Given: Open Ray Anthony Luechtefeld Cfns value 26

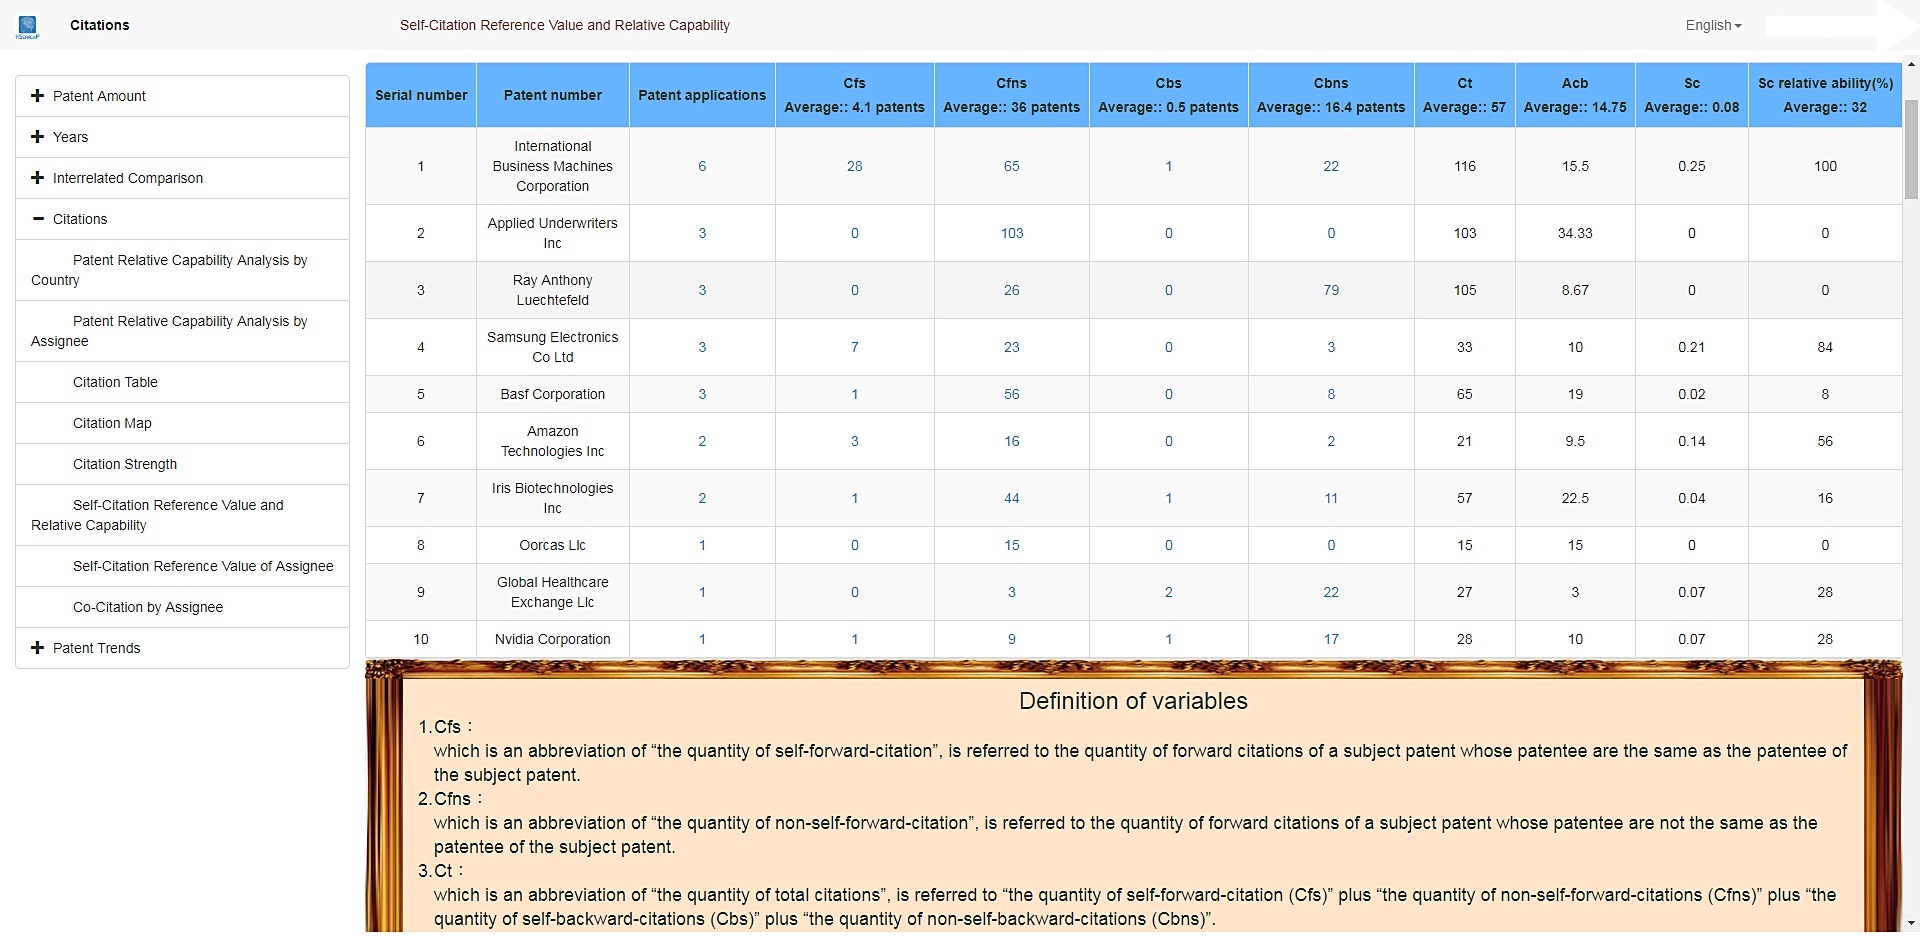Looking at the screenshot, I should (1011, 290).
